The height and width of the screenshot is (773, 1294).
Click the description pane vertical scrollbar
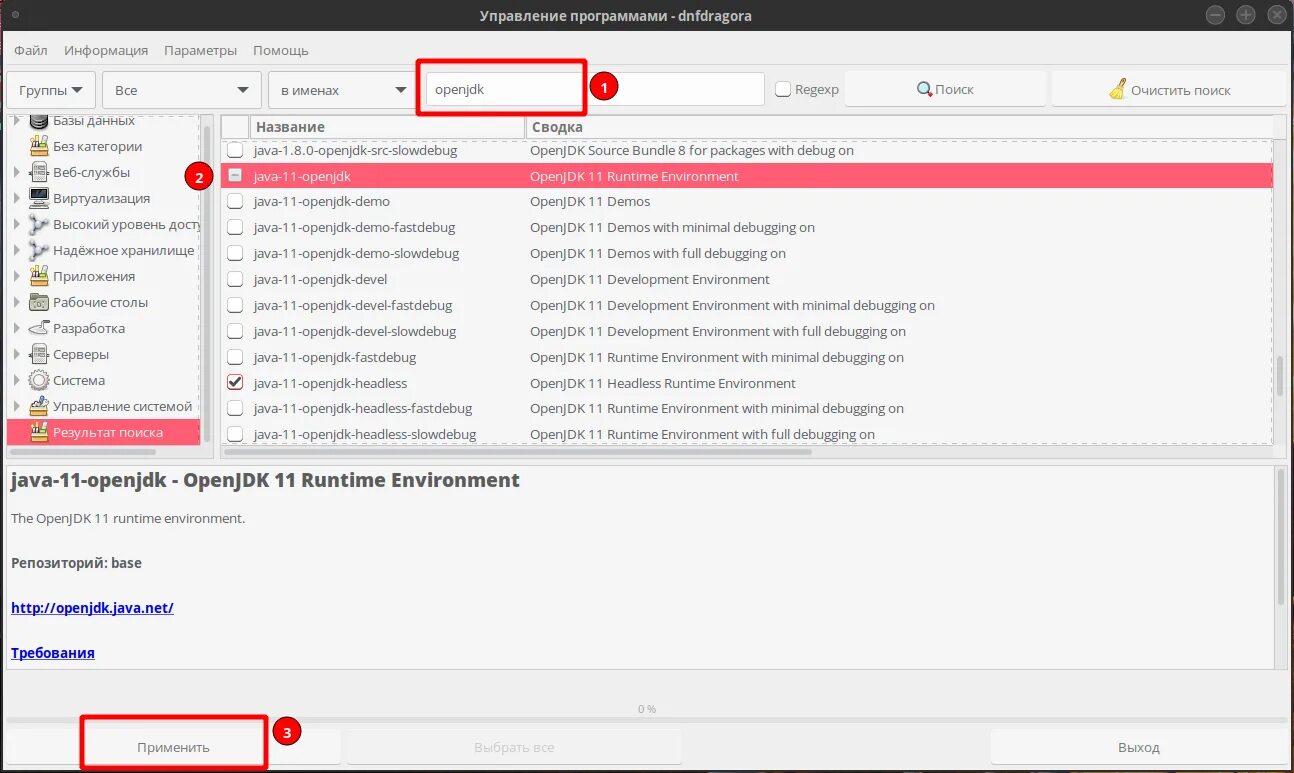1281,536
